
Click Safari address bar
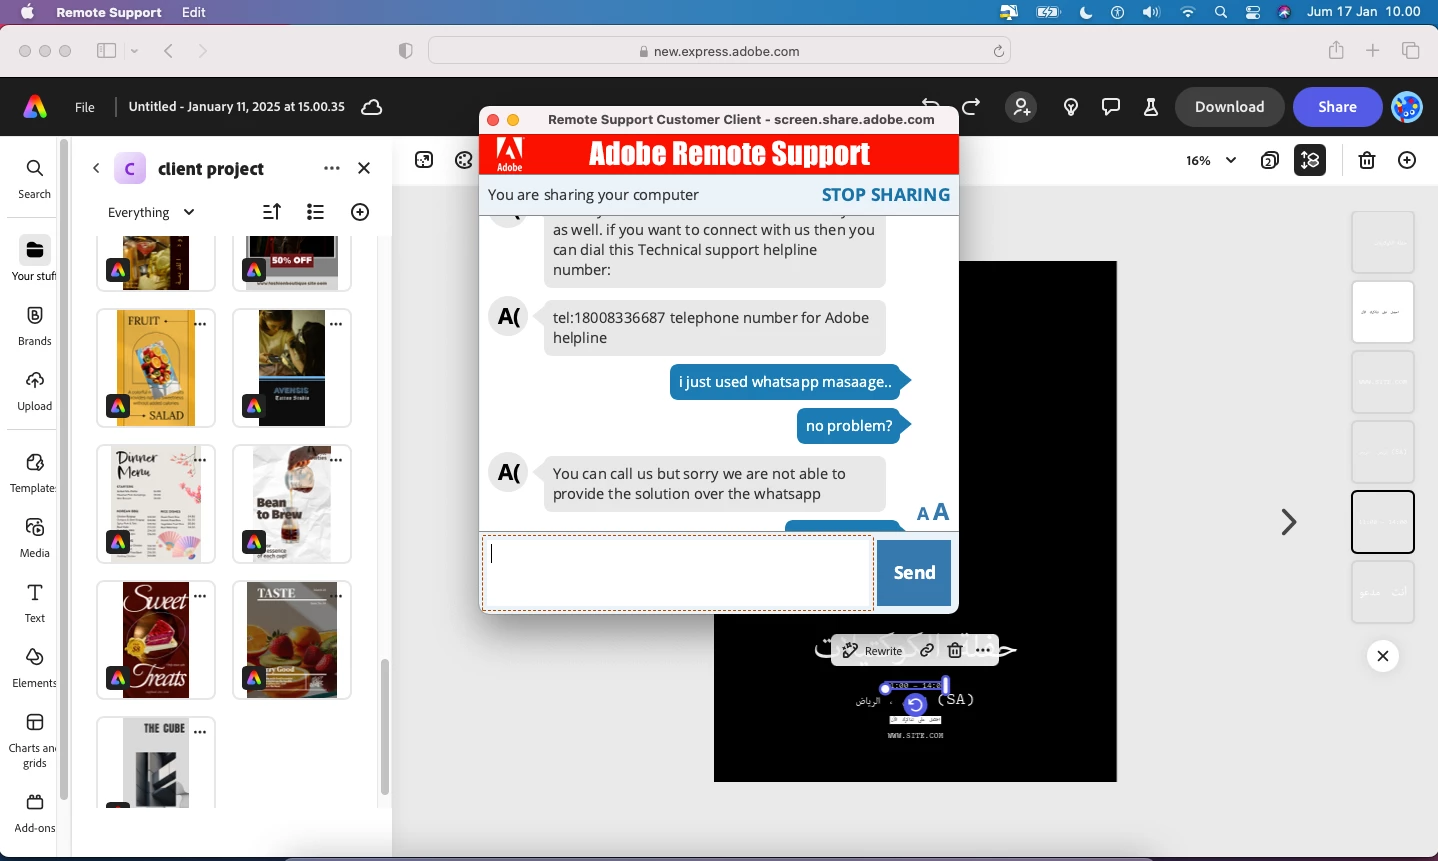click(x=719, y=51)
